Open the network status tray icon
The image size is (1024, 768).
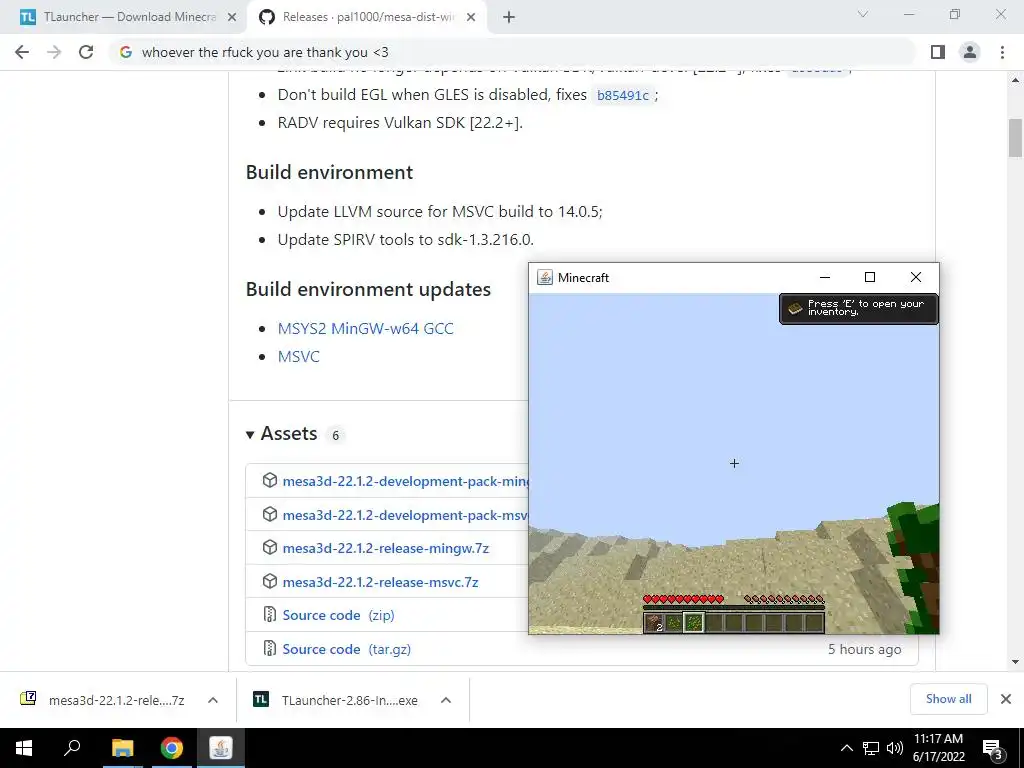click(871, 748)
